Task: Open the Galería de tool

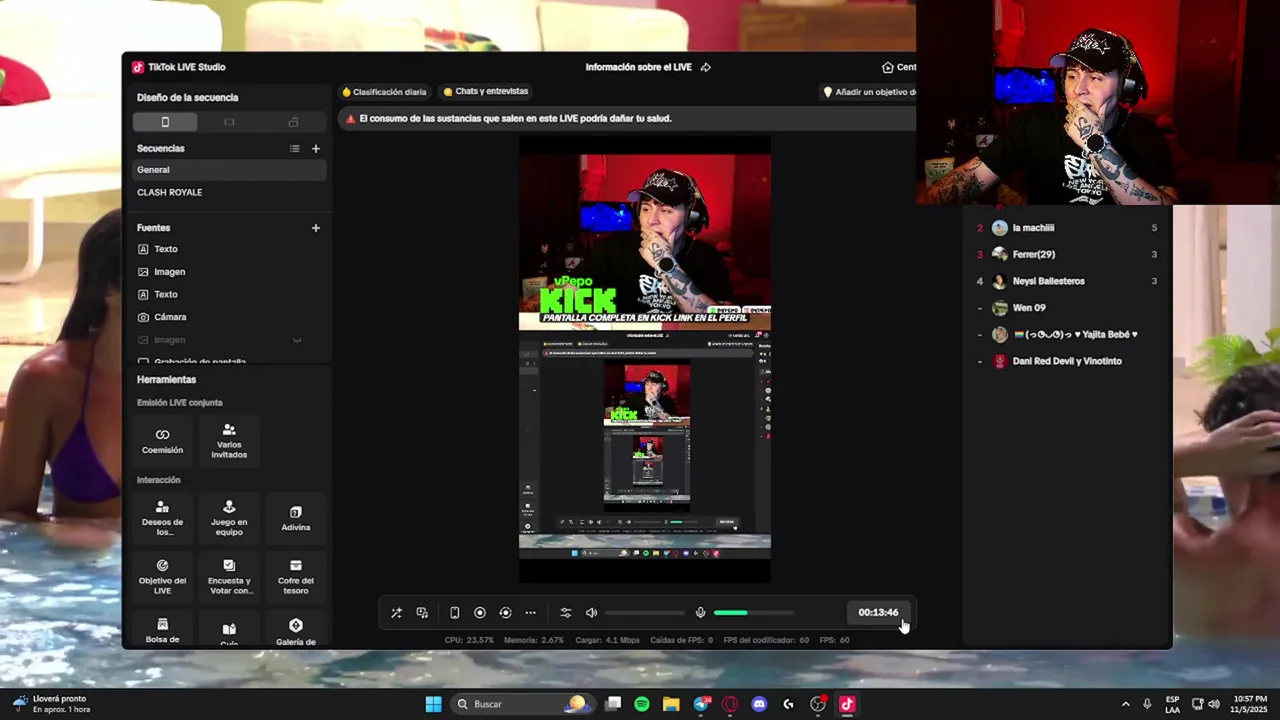Action: [x=296, y=631]
